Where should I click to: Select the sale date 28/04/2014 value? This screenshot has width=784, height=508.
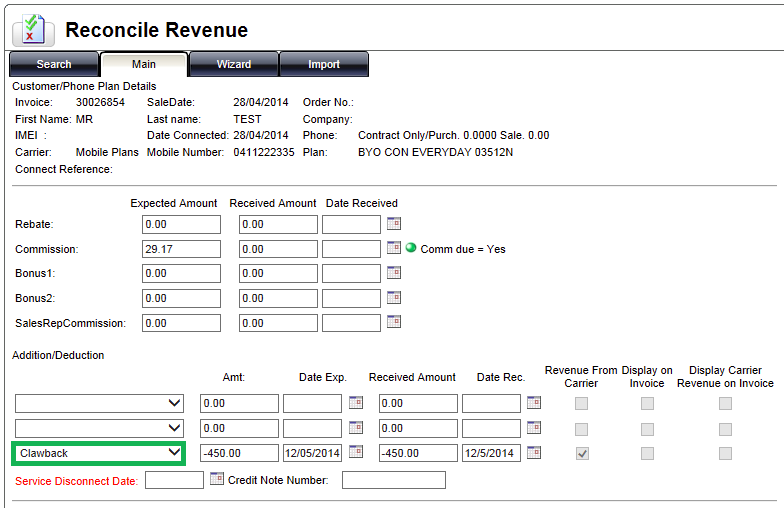tap(260, 102)
